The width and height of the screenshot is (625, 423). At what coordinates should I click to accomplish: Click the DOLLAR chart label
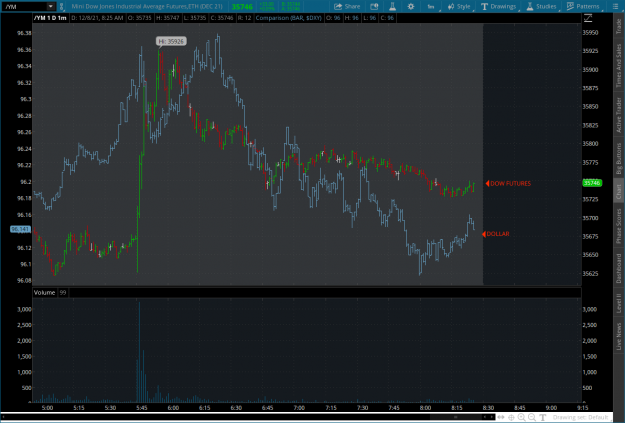(x=498, y=234)
